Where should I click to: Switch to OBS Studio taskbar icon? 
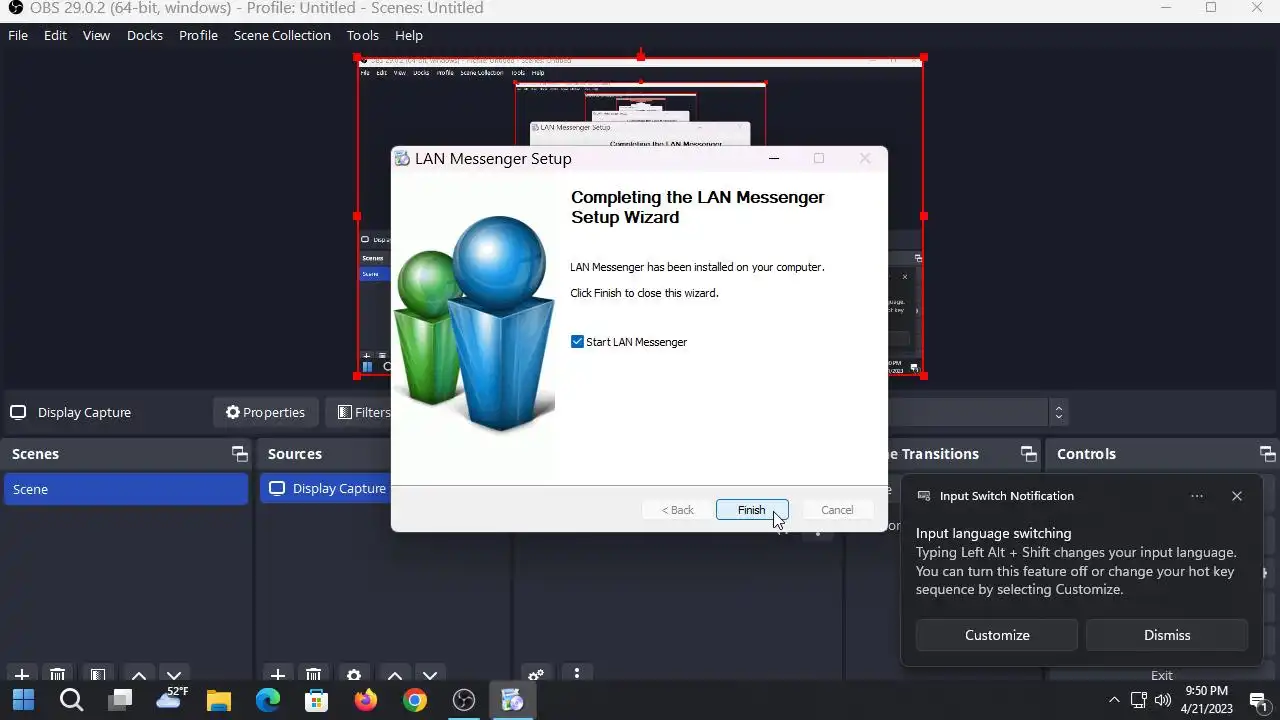[464, 700]
